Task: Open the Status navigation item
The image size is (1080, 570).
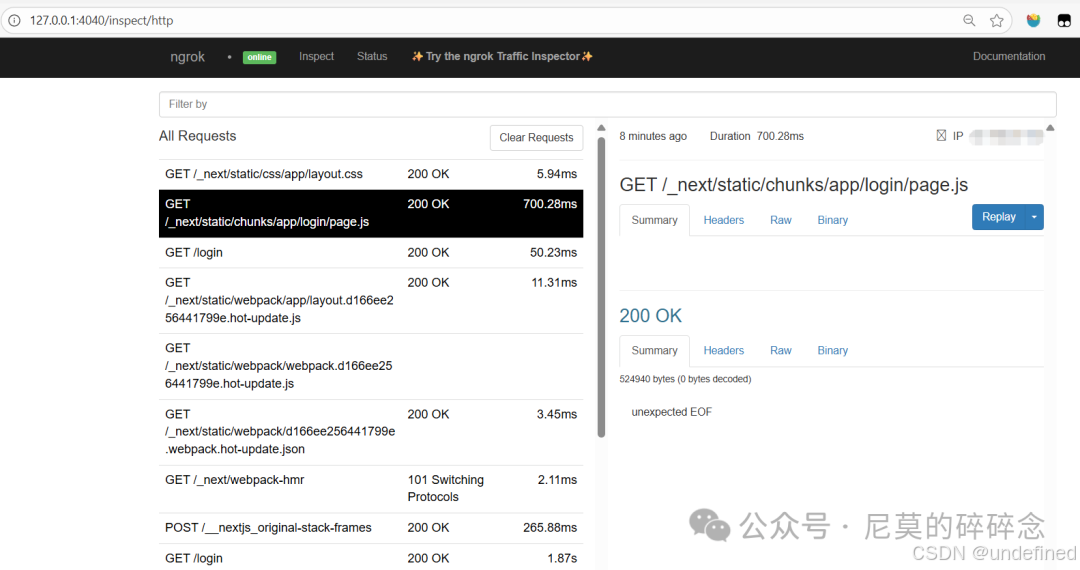Action: (x=372, y=56)
